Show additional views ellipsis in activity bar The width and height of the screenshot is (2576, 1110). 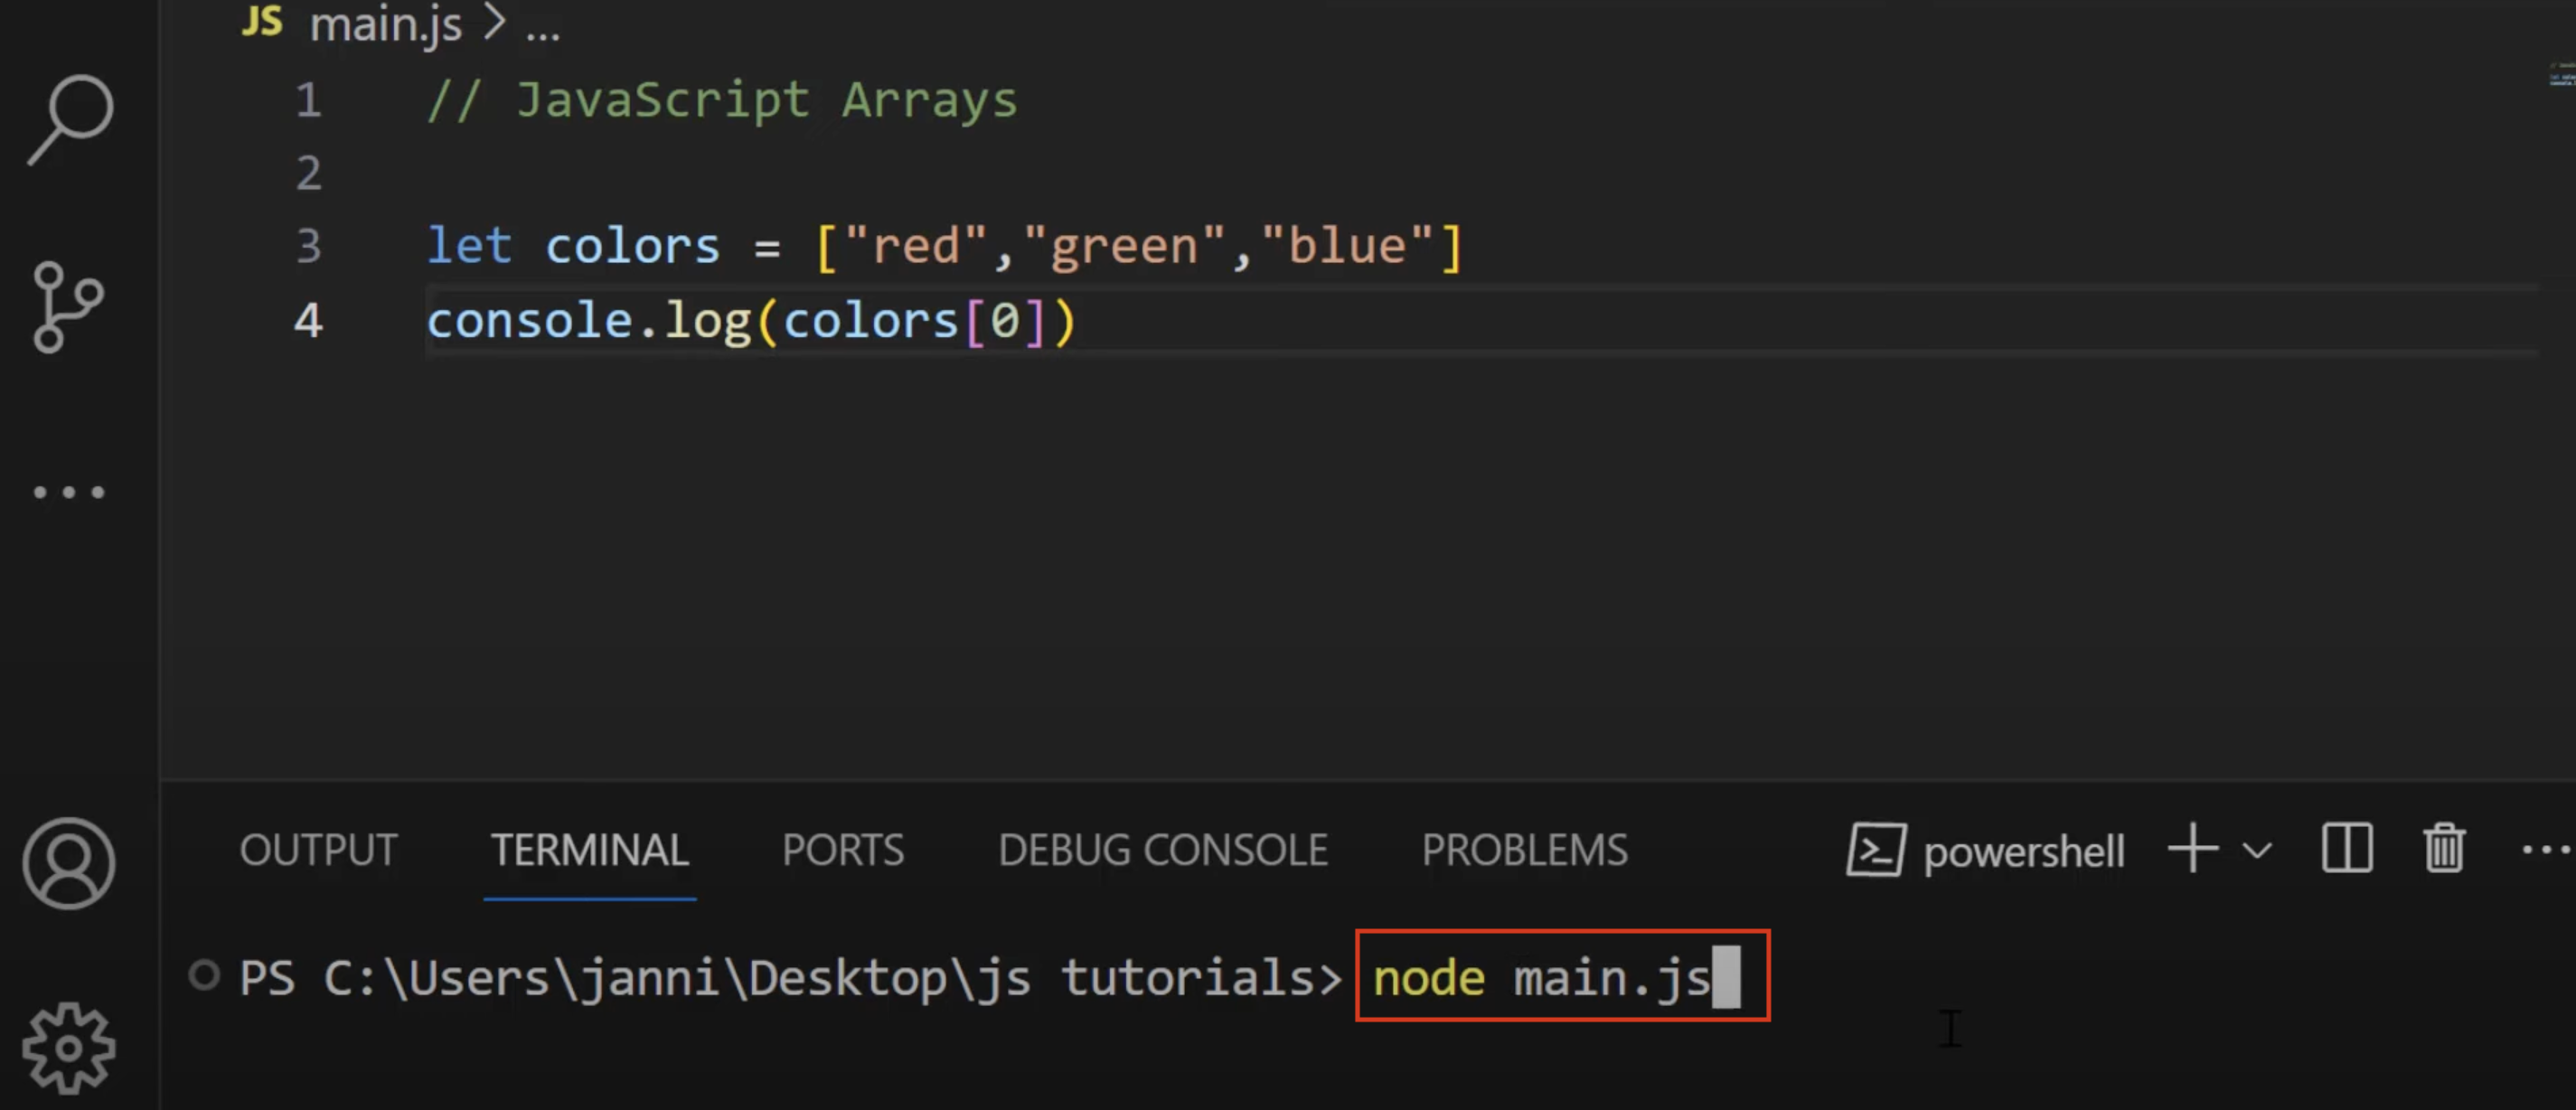69,492
